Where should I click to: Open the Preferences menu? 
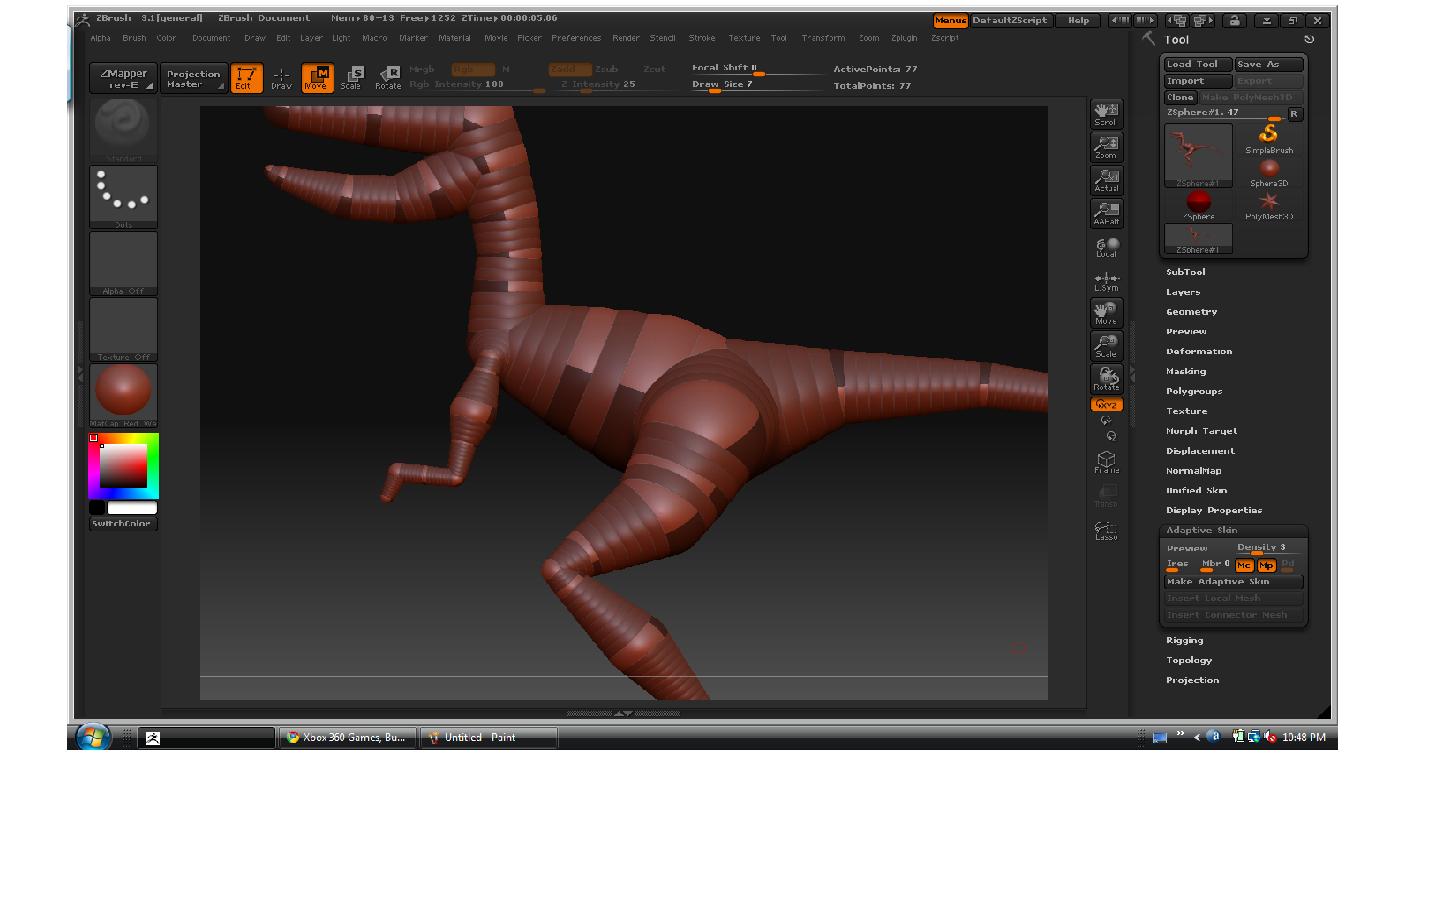point(576,38)
